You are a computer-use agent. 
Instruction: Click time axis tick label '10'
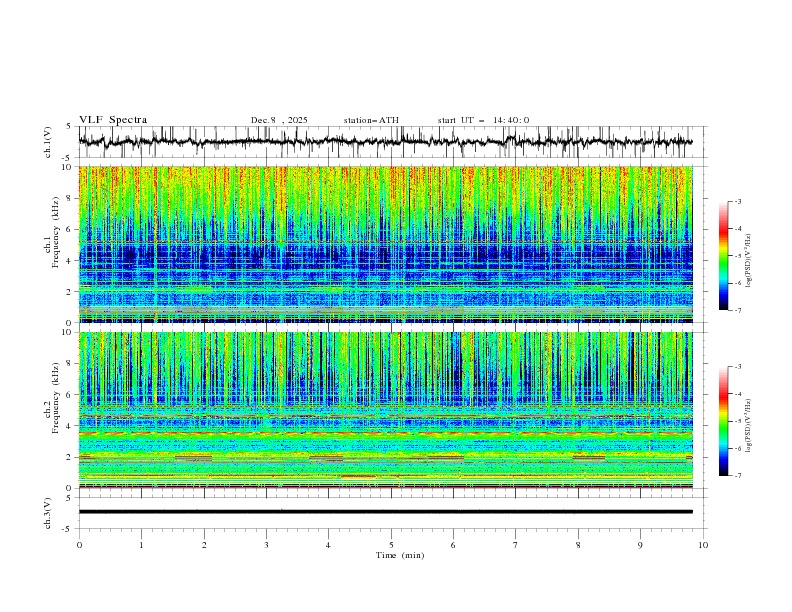[703, 545]
